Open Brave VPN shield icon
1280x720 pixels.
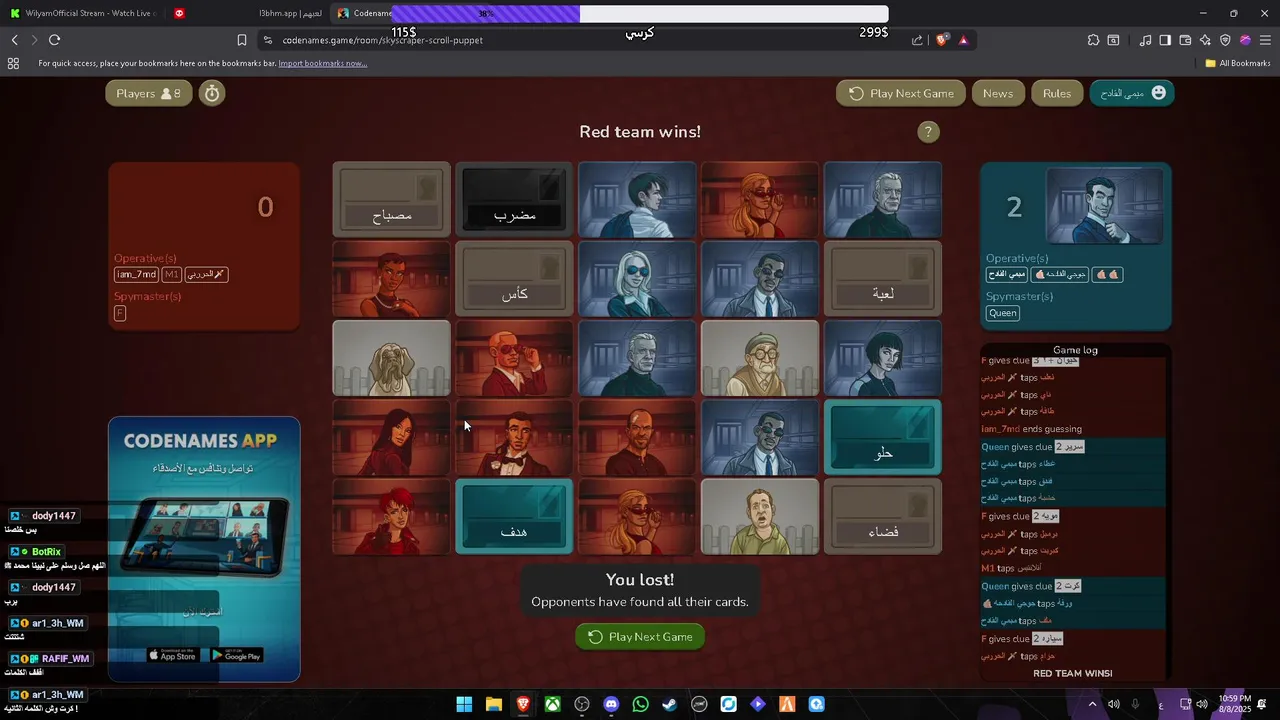tap(1225, 40)
